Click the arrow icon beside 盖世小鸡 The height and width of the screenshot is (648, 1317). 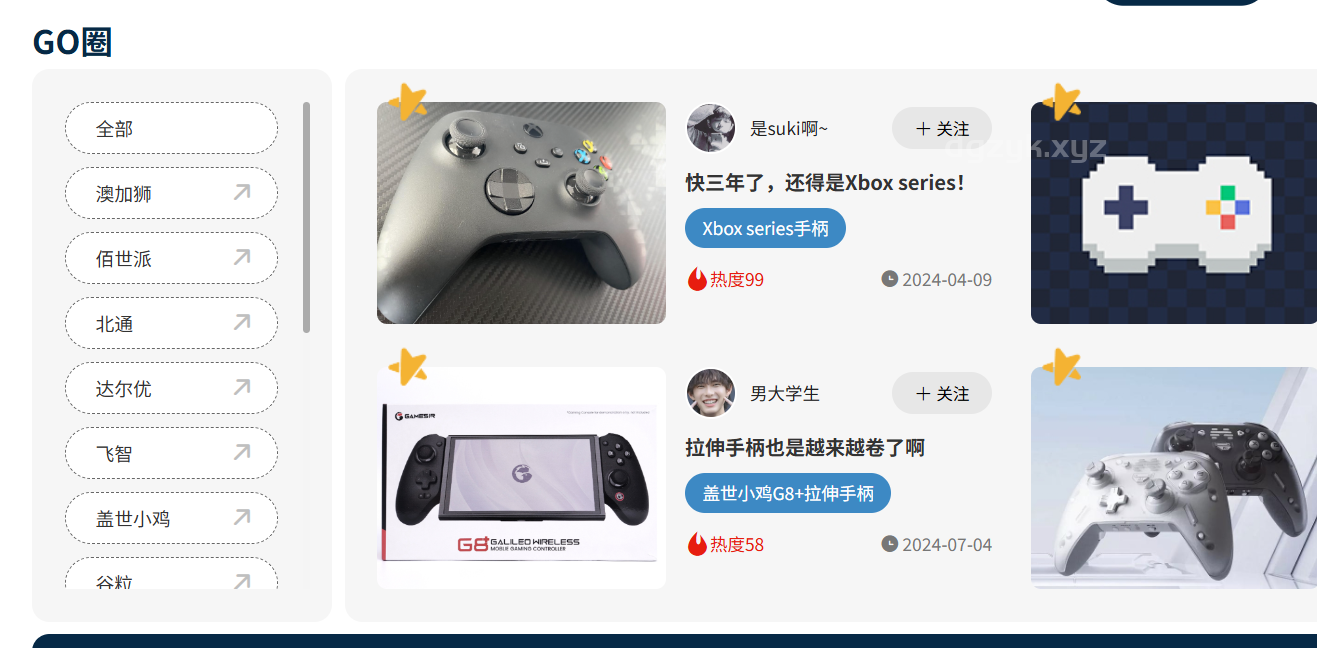point(241,518)
